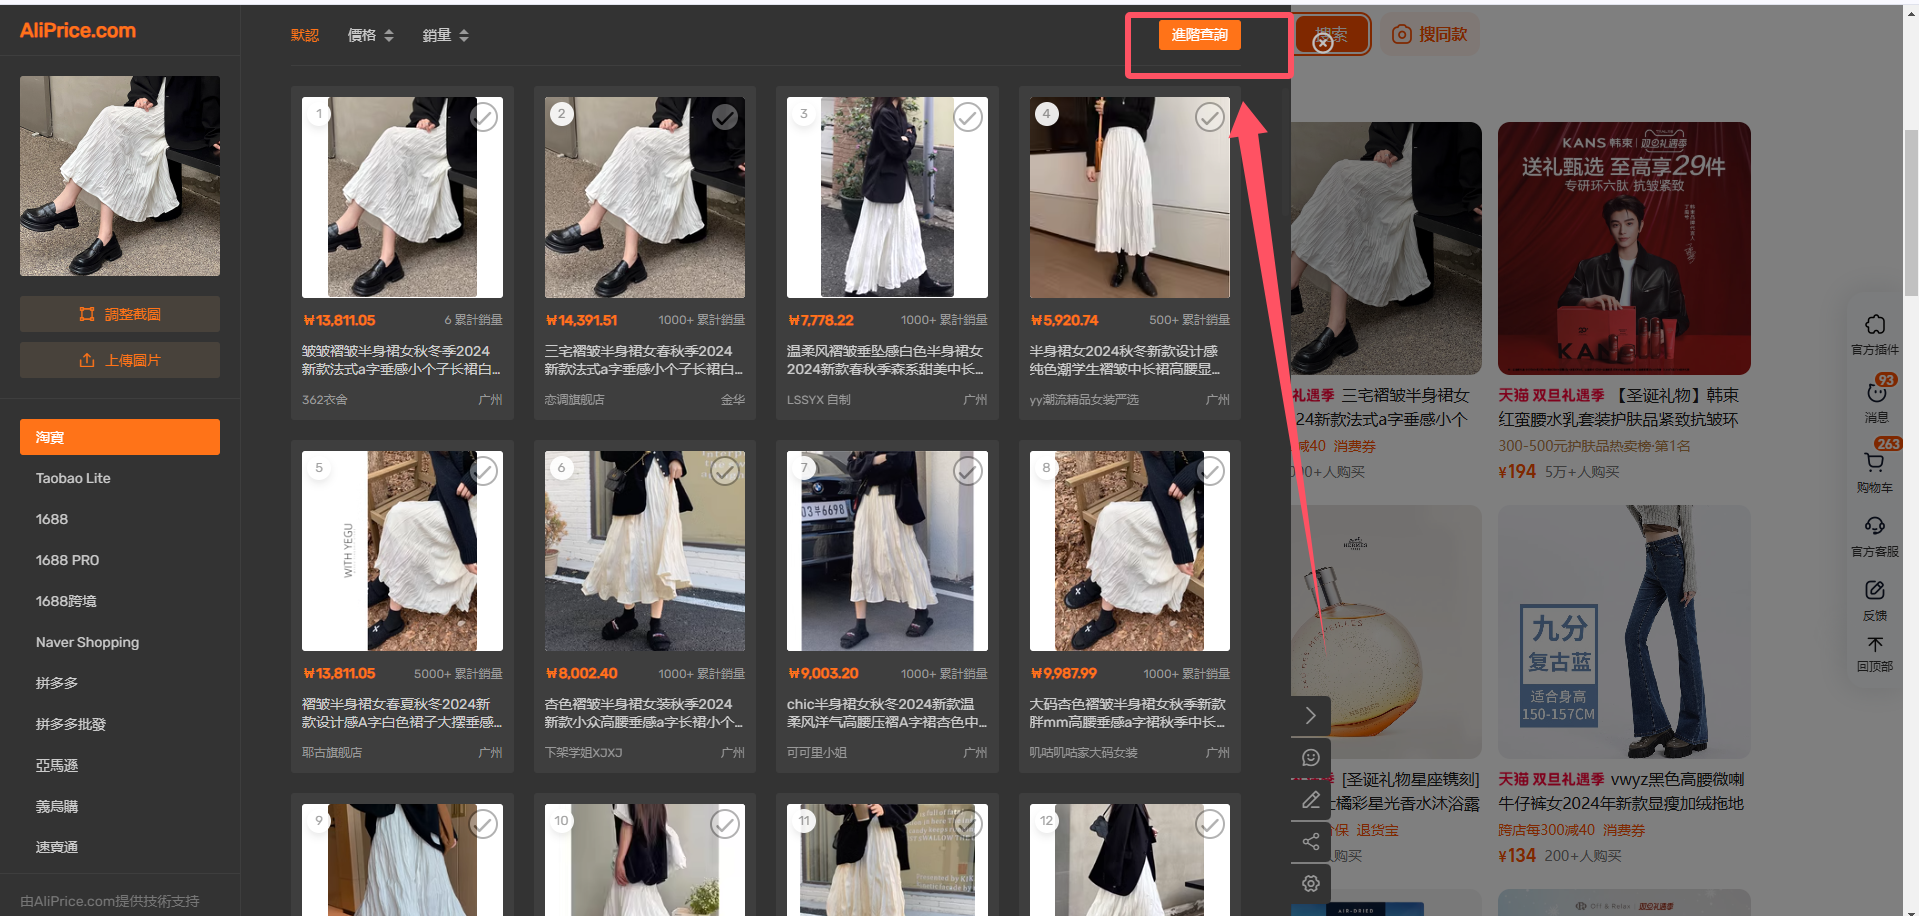Open the product title starting chic半身裙

tap(887, 713)
